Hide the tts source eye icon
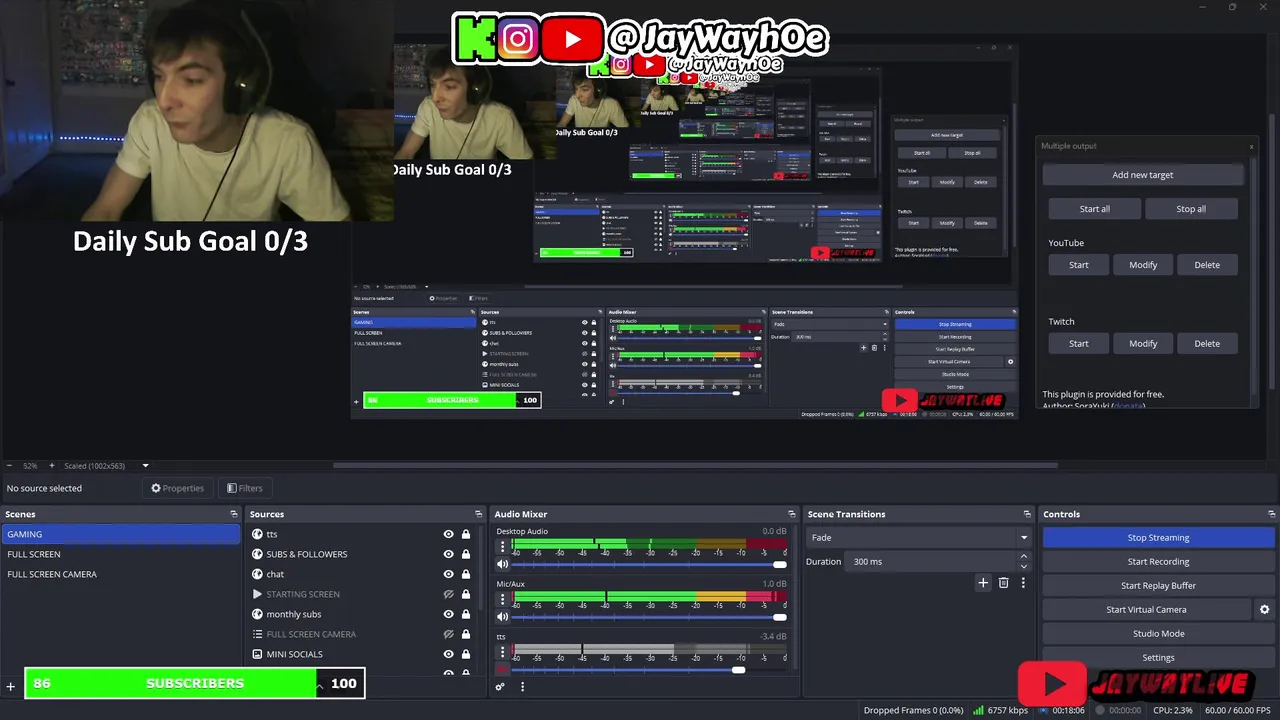Screen dimensions: 1280x720 click(x=449, y=534)
